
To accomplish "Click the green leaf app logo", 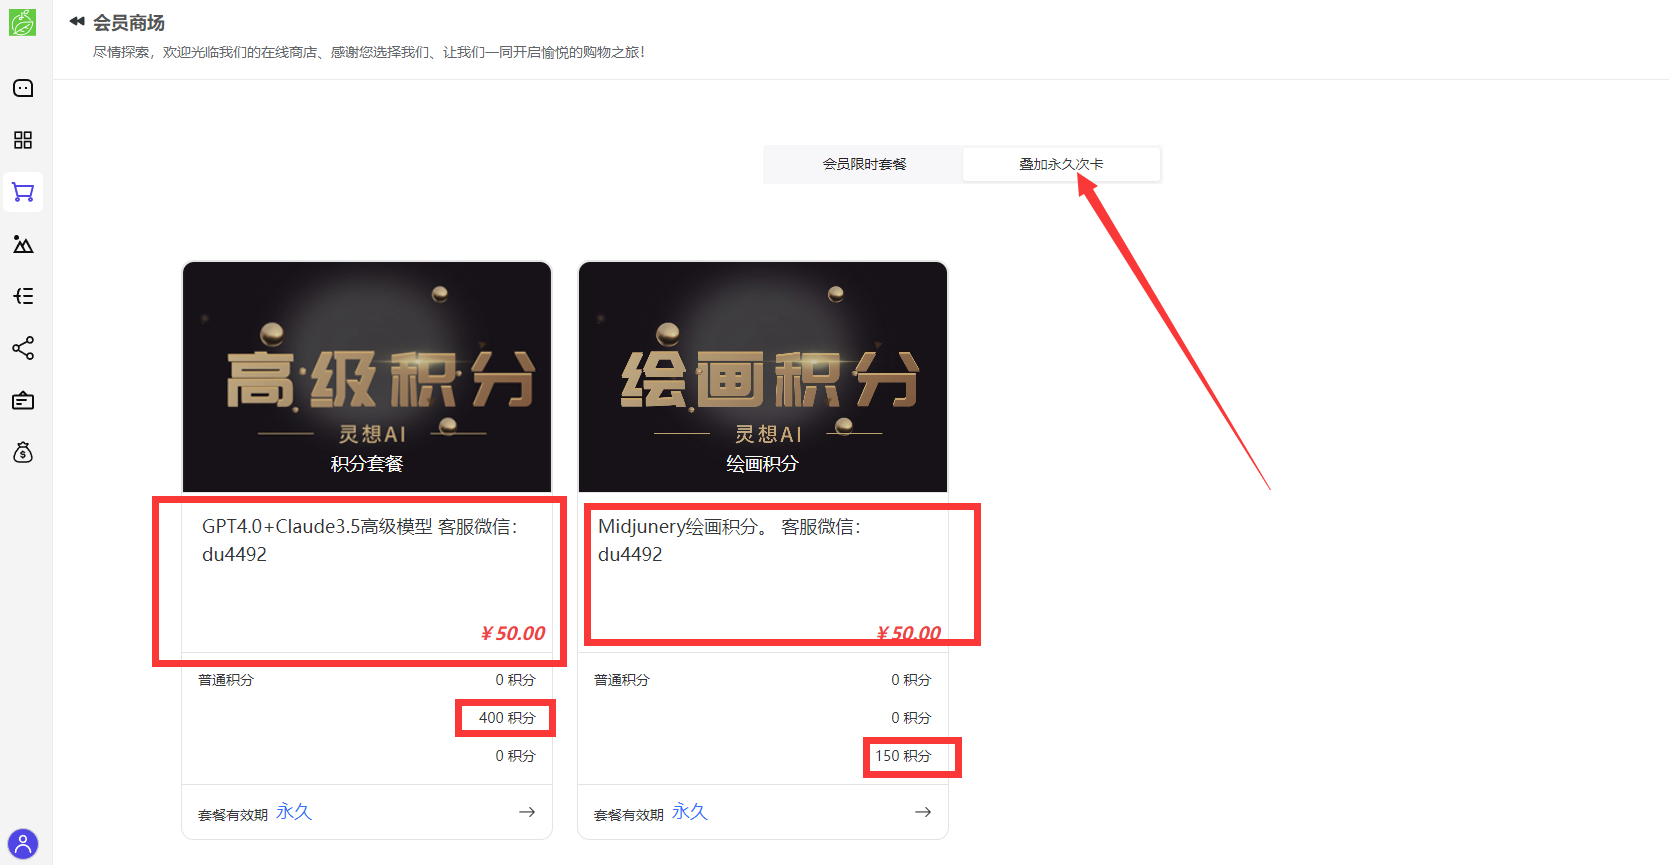I will tap(22, 22).
